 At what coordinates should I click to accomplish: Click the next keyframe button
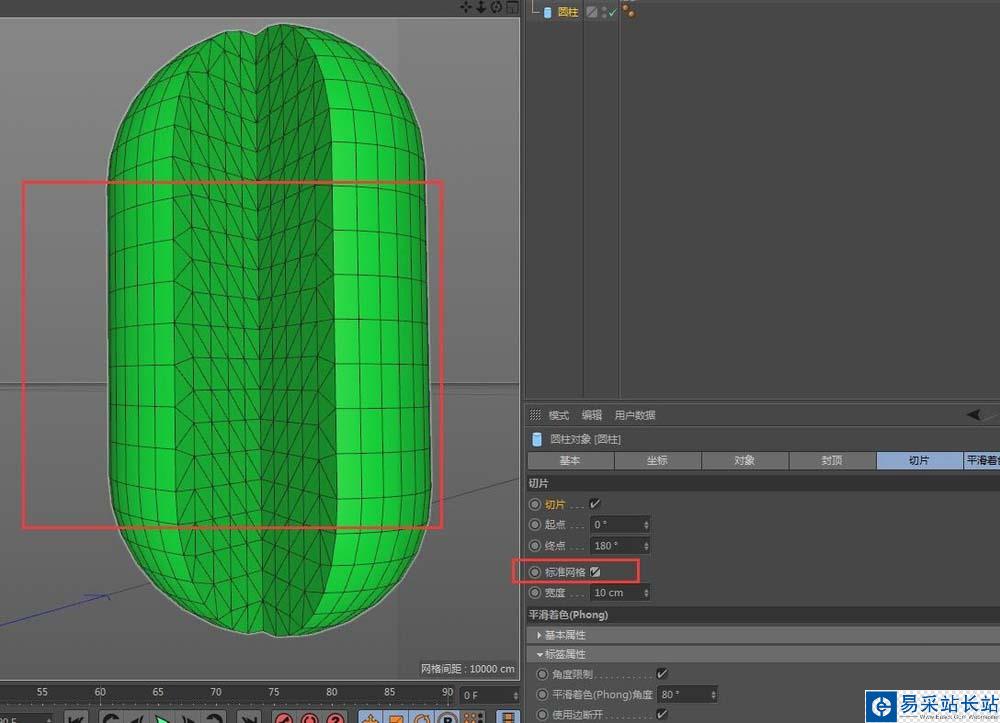tap(214, 718)
